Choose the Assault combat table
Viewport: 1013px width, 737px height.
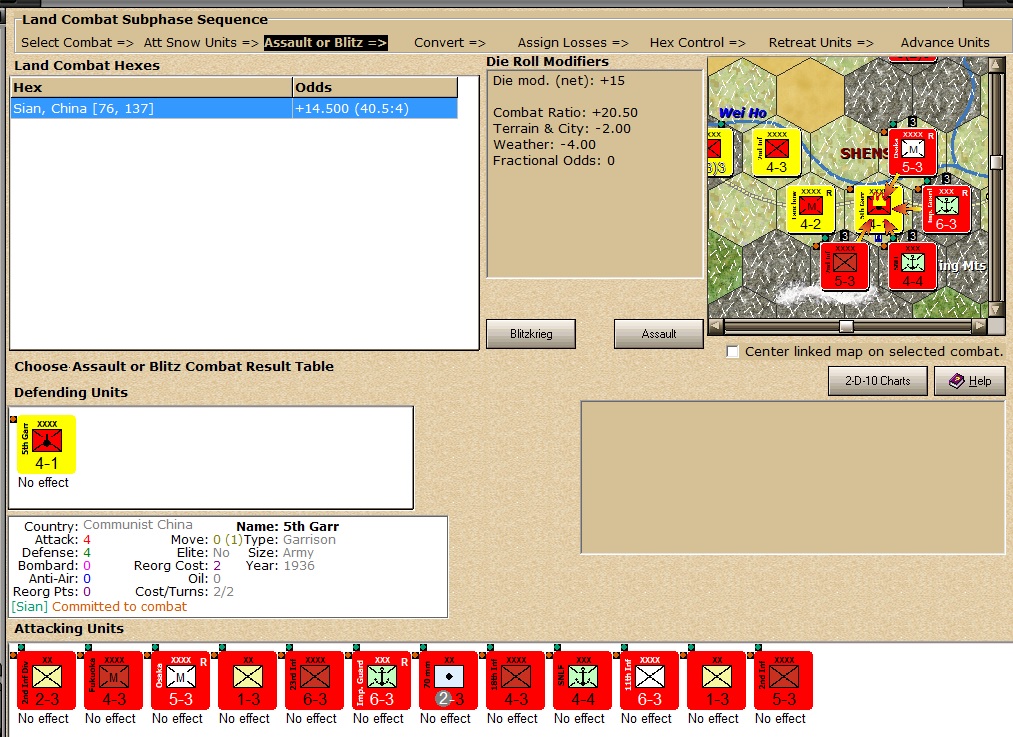pos(658,334)
